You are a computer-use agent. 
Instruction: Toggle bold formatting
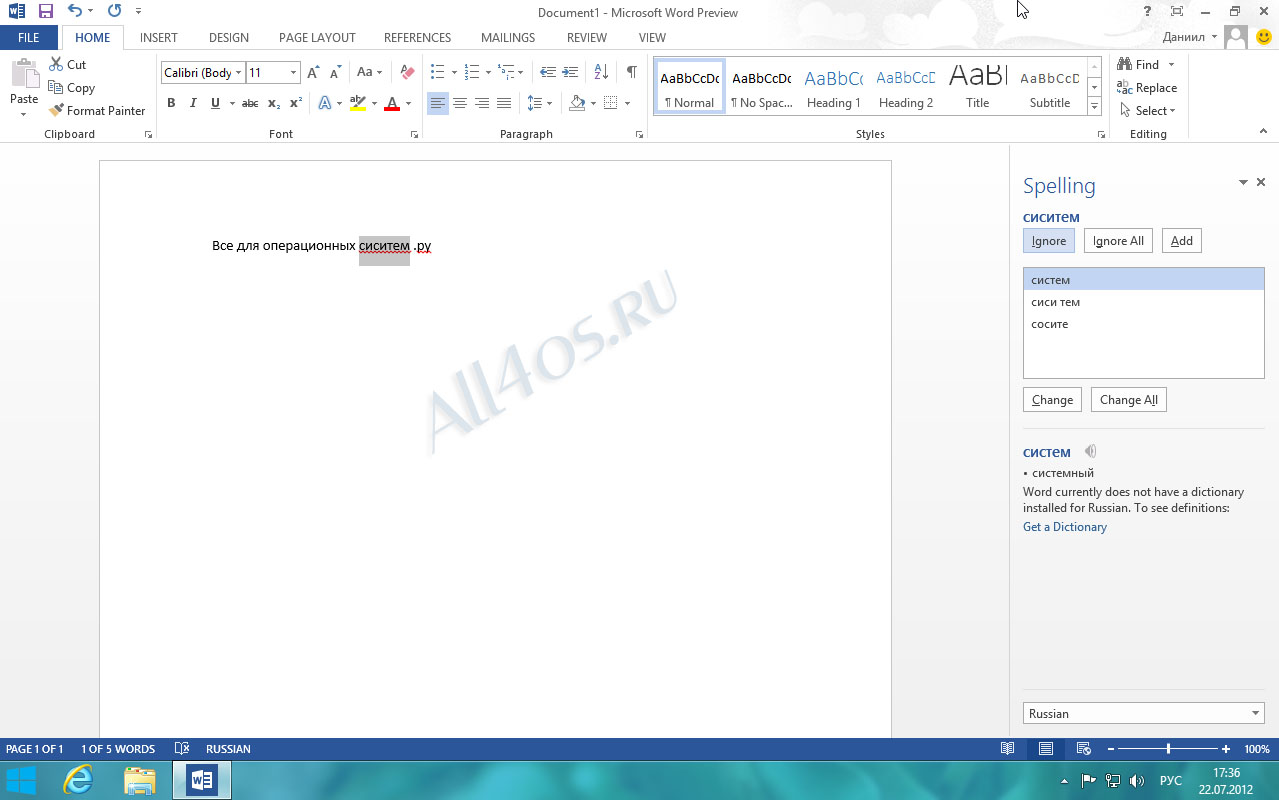(171, 103)
